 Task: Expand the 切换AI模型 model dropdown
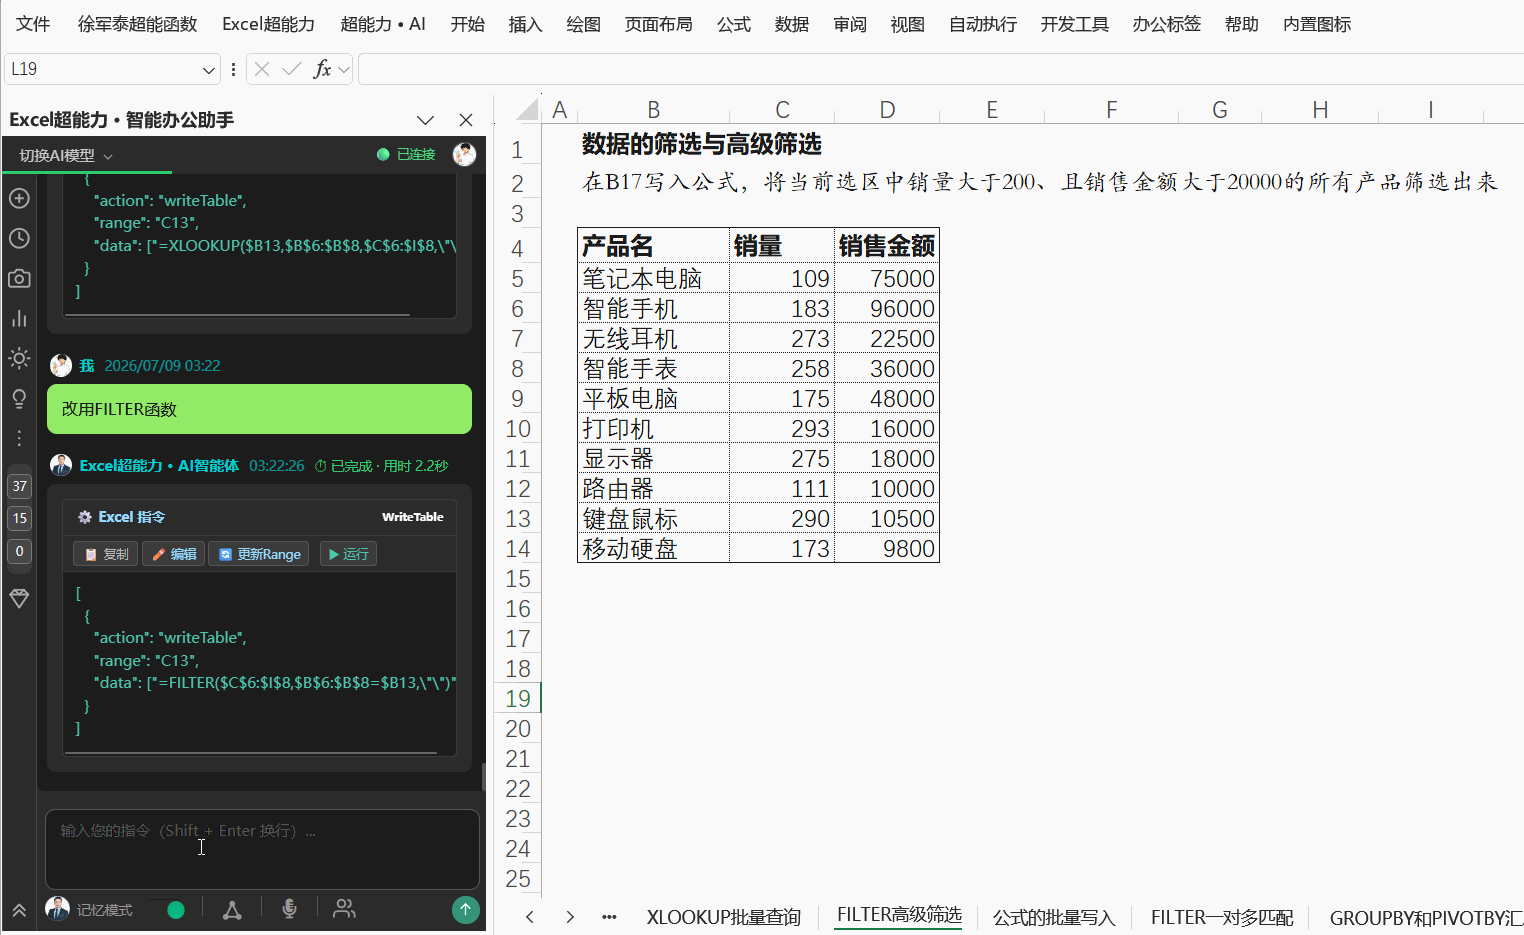coord(66,155)
